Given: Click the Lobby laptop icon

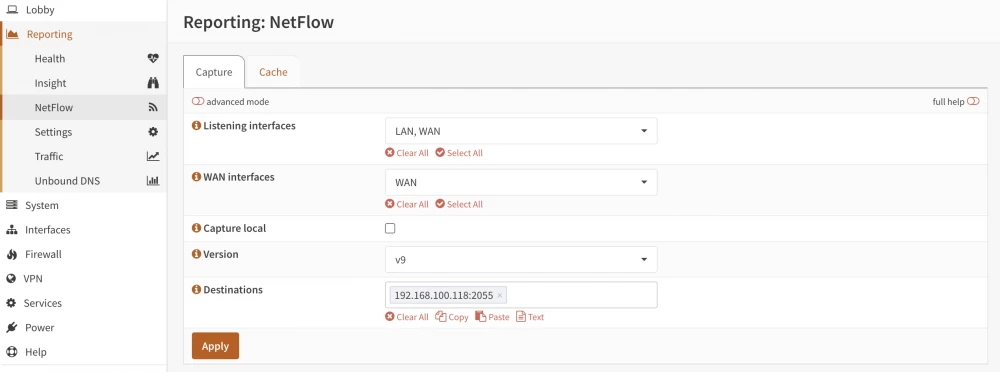Looking at the screenshot, I should point(11,10).
